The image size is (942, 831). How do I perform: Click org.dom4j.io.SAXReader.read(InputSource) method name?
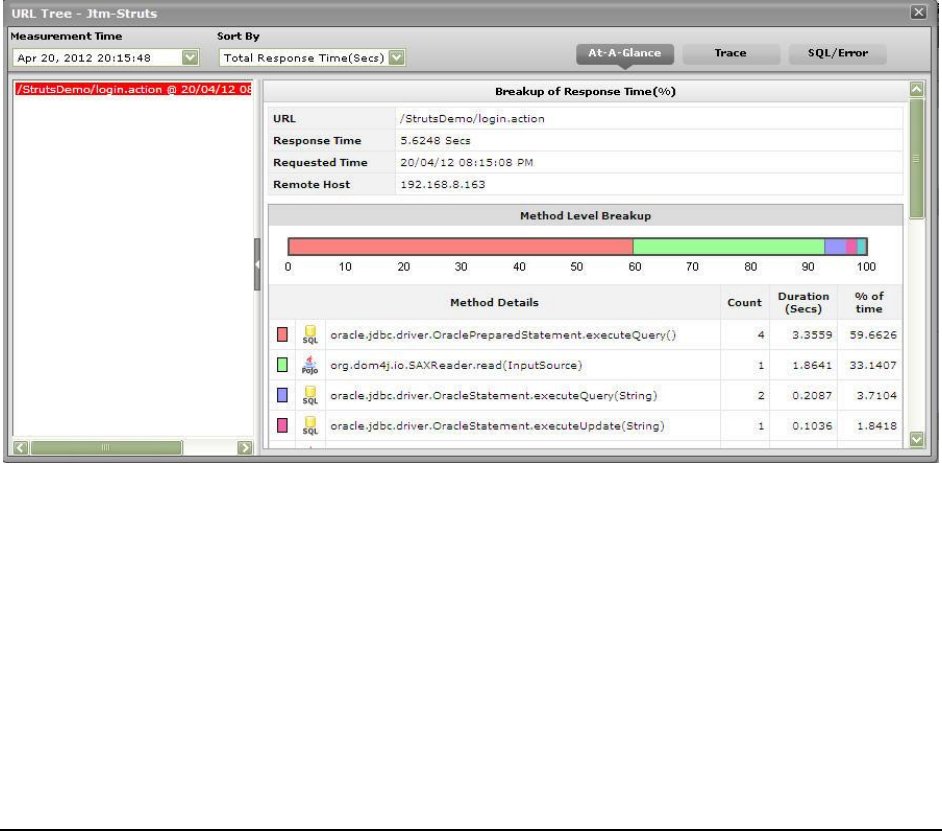[x=456, y=365]
